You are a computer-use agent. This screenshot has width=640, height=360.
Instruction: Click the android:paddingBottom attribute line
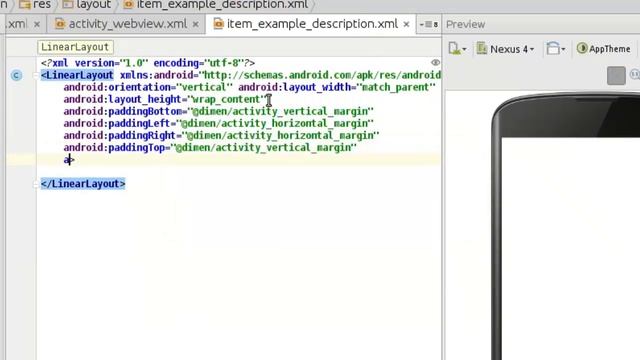(x=218, y=111)
